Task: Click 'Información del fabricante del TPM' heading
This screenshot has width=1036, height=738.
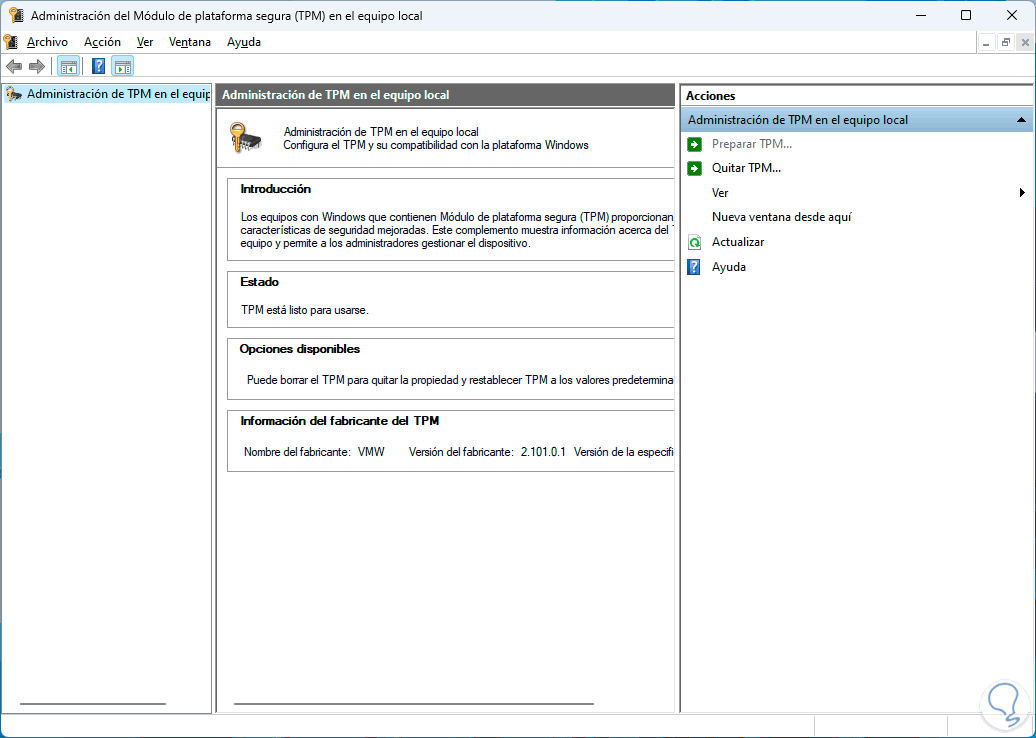Action: [x=340, y=421]
